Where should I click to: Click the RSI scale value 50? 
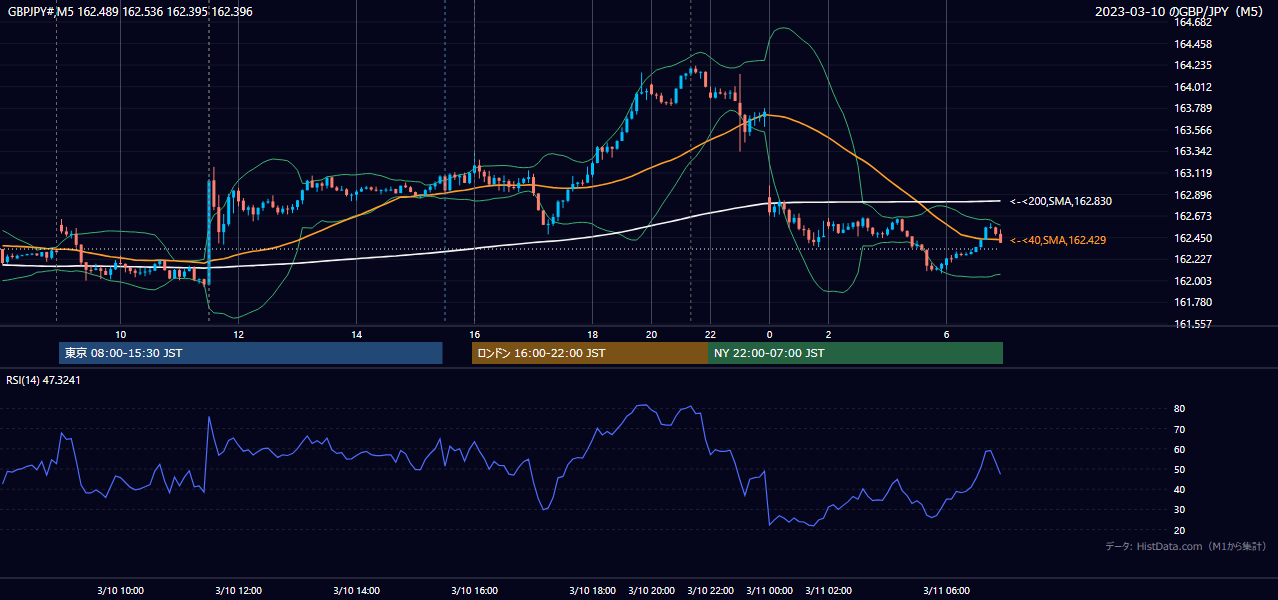pyautogui.click(x=1180, y=469)
